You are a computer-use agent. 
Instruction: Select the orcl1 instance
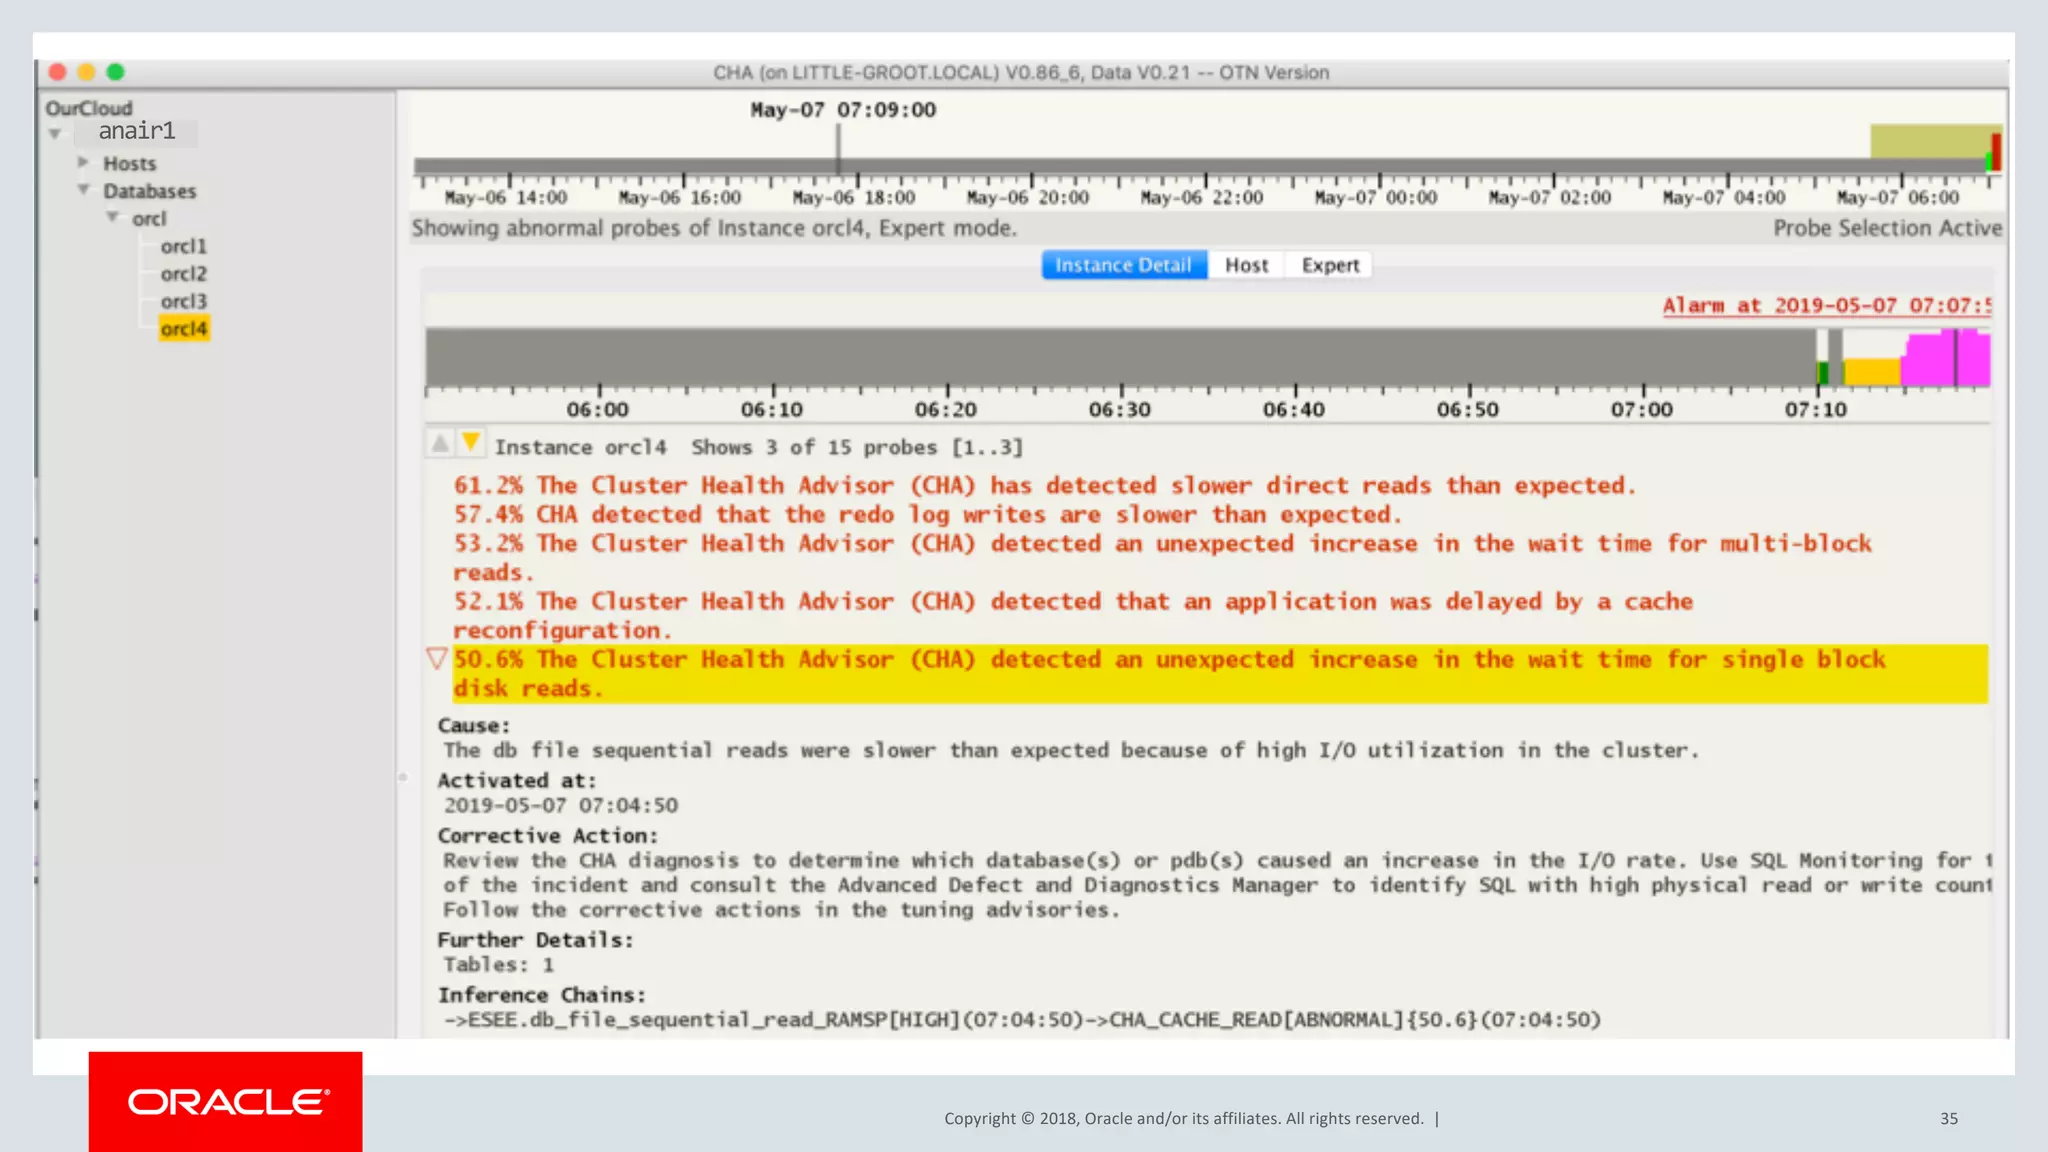(x=183, y=246)
